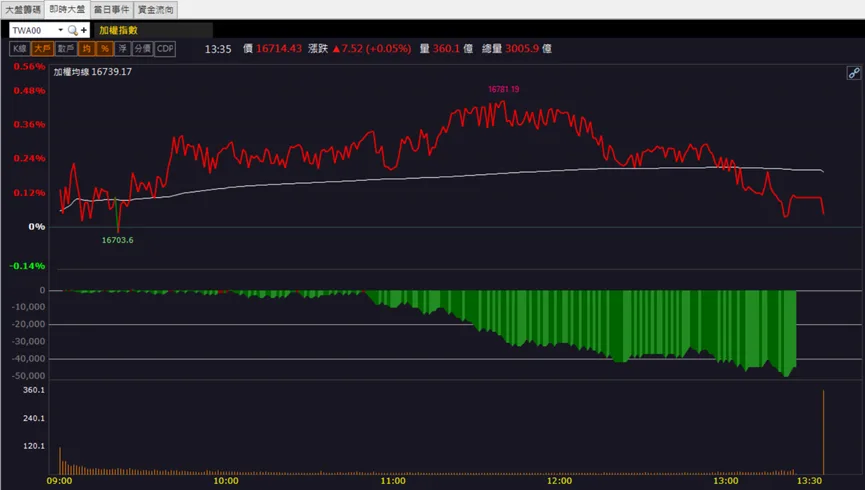Image resolution: width=865 pixels, height=490 pixels.
Task: Click the 加權指數 name label
Action: pos(119,30)
